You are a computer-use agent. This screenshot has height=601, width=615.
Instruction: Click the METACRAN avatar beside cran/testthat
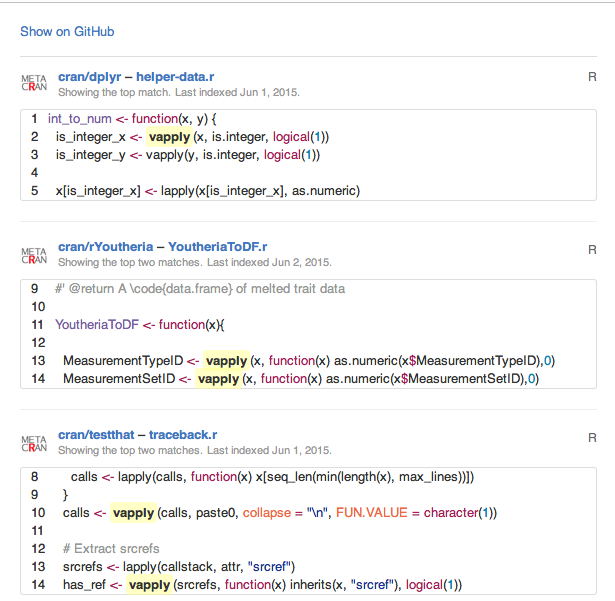pos(34,442)
